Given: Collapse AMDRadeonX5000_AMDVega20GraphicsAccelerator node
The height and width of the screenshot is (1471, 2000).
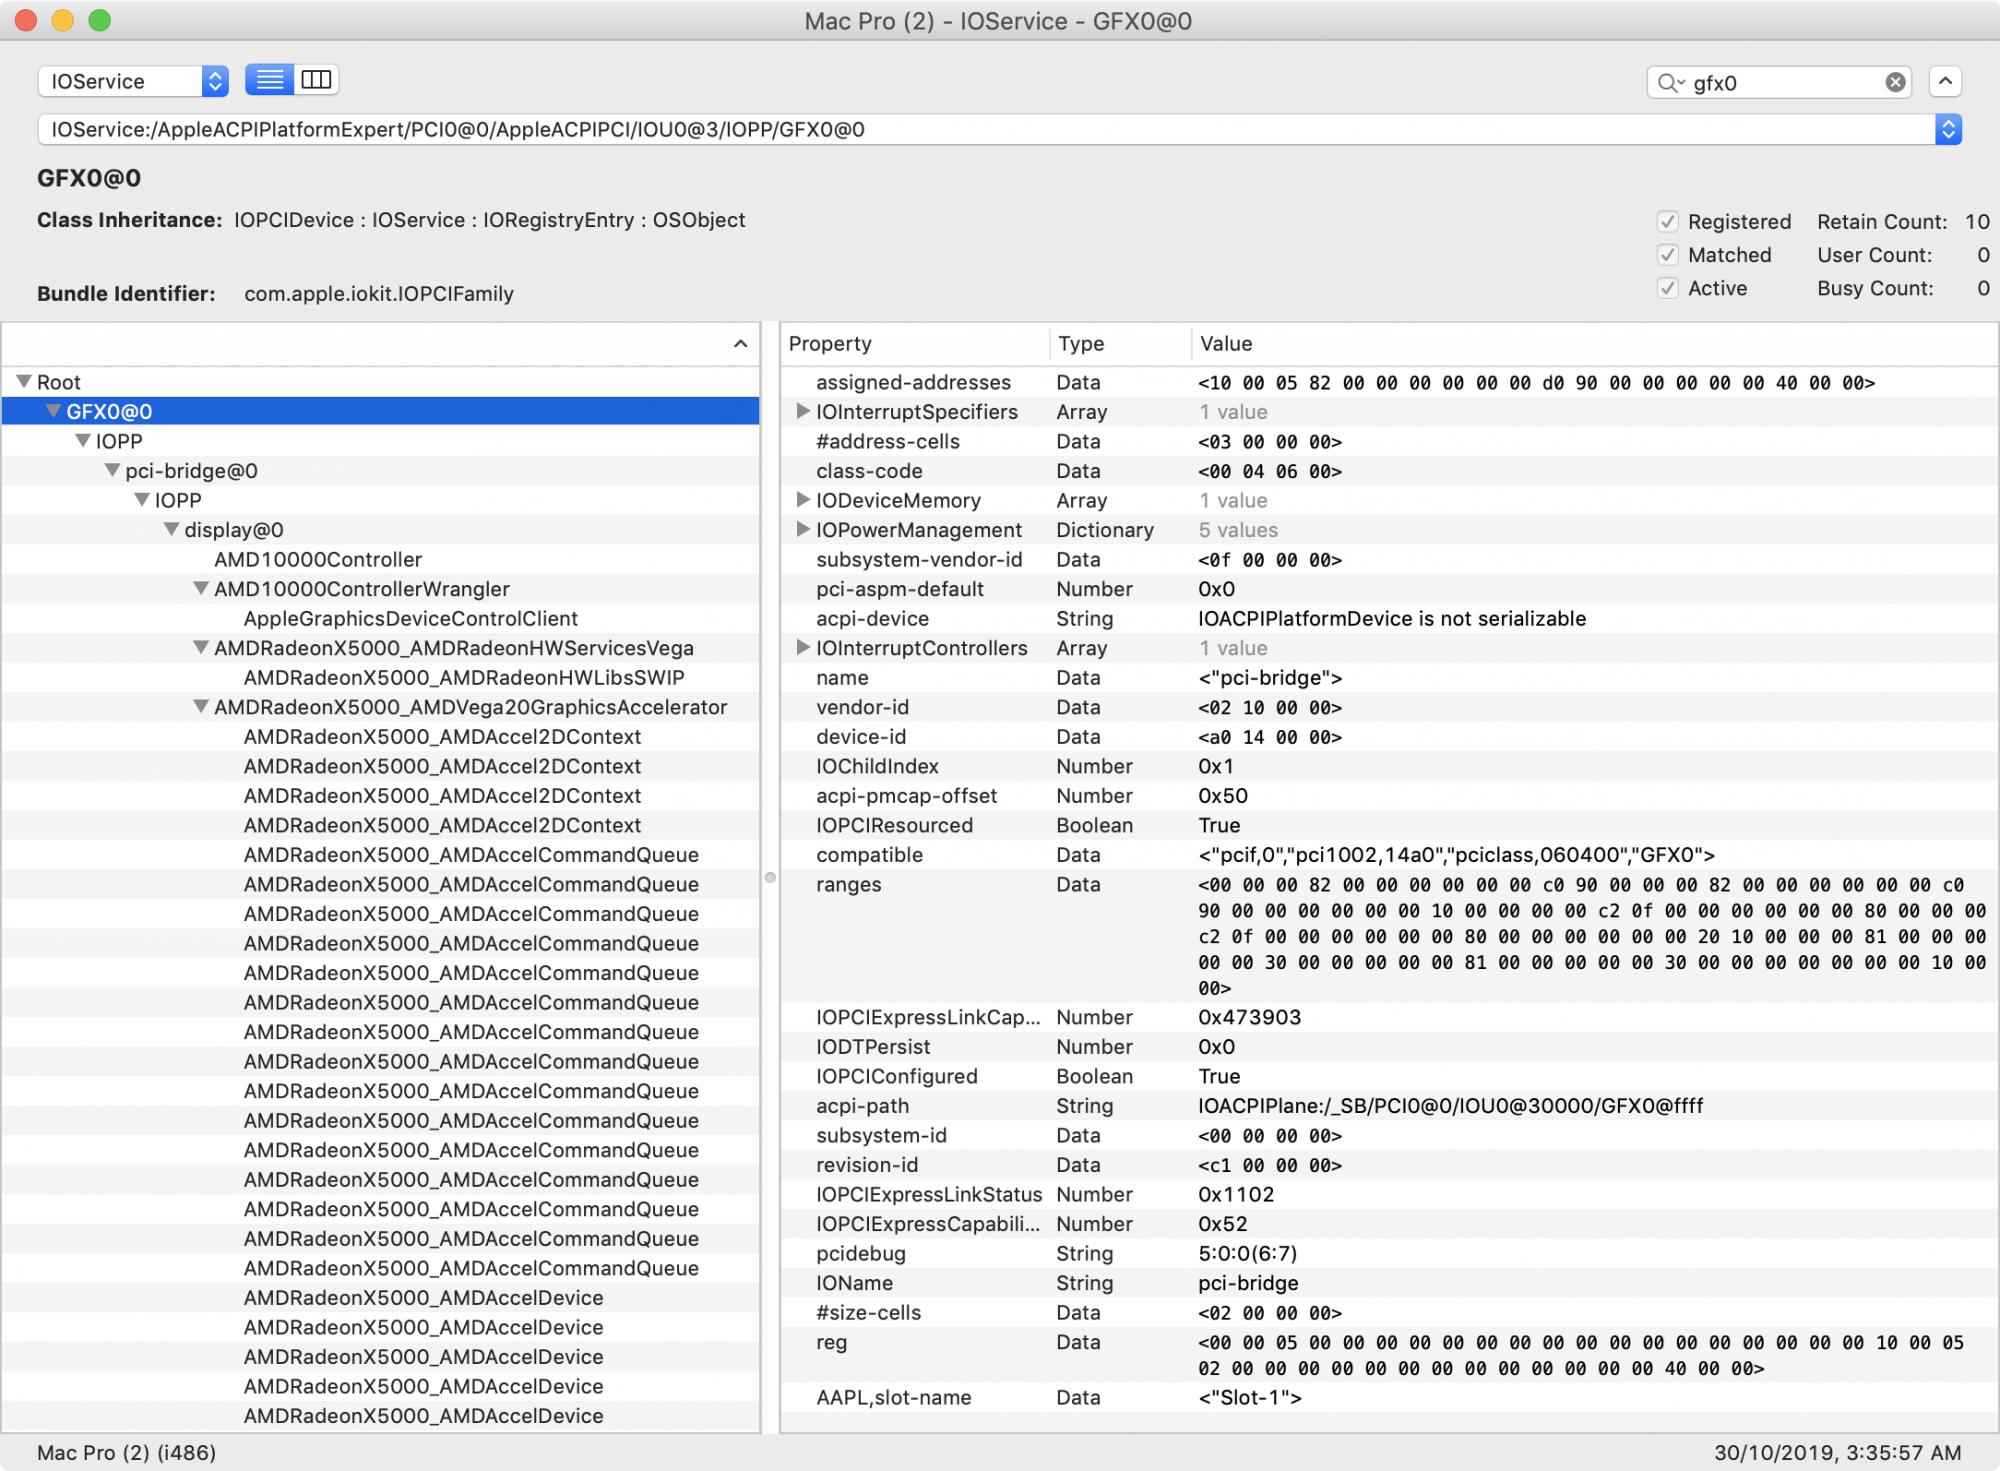Looking at the screenshot, I should (x=202, y=706).
